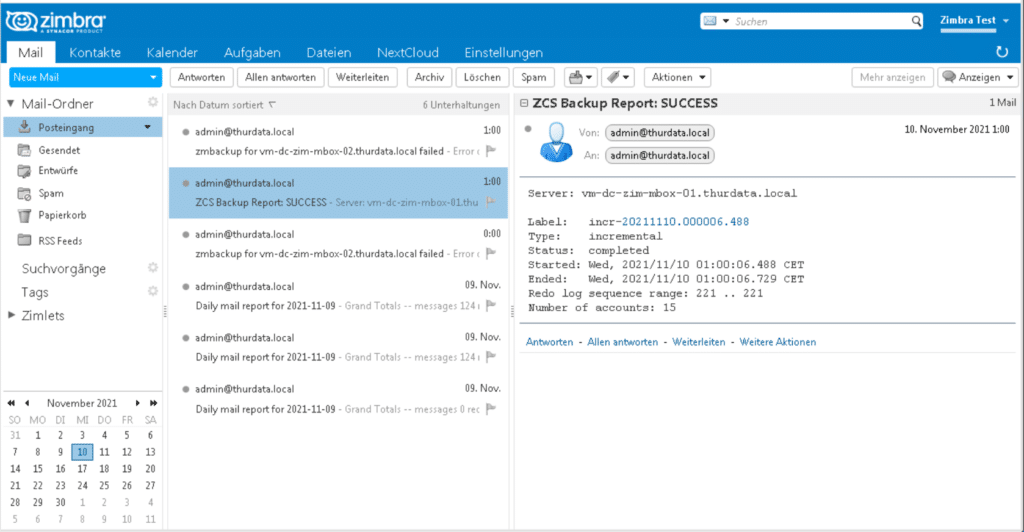The image size is (1024, 532).
Task: Click the Archiv button
Action: 429,77
